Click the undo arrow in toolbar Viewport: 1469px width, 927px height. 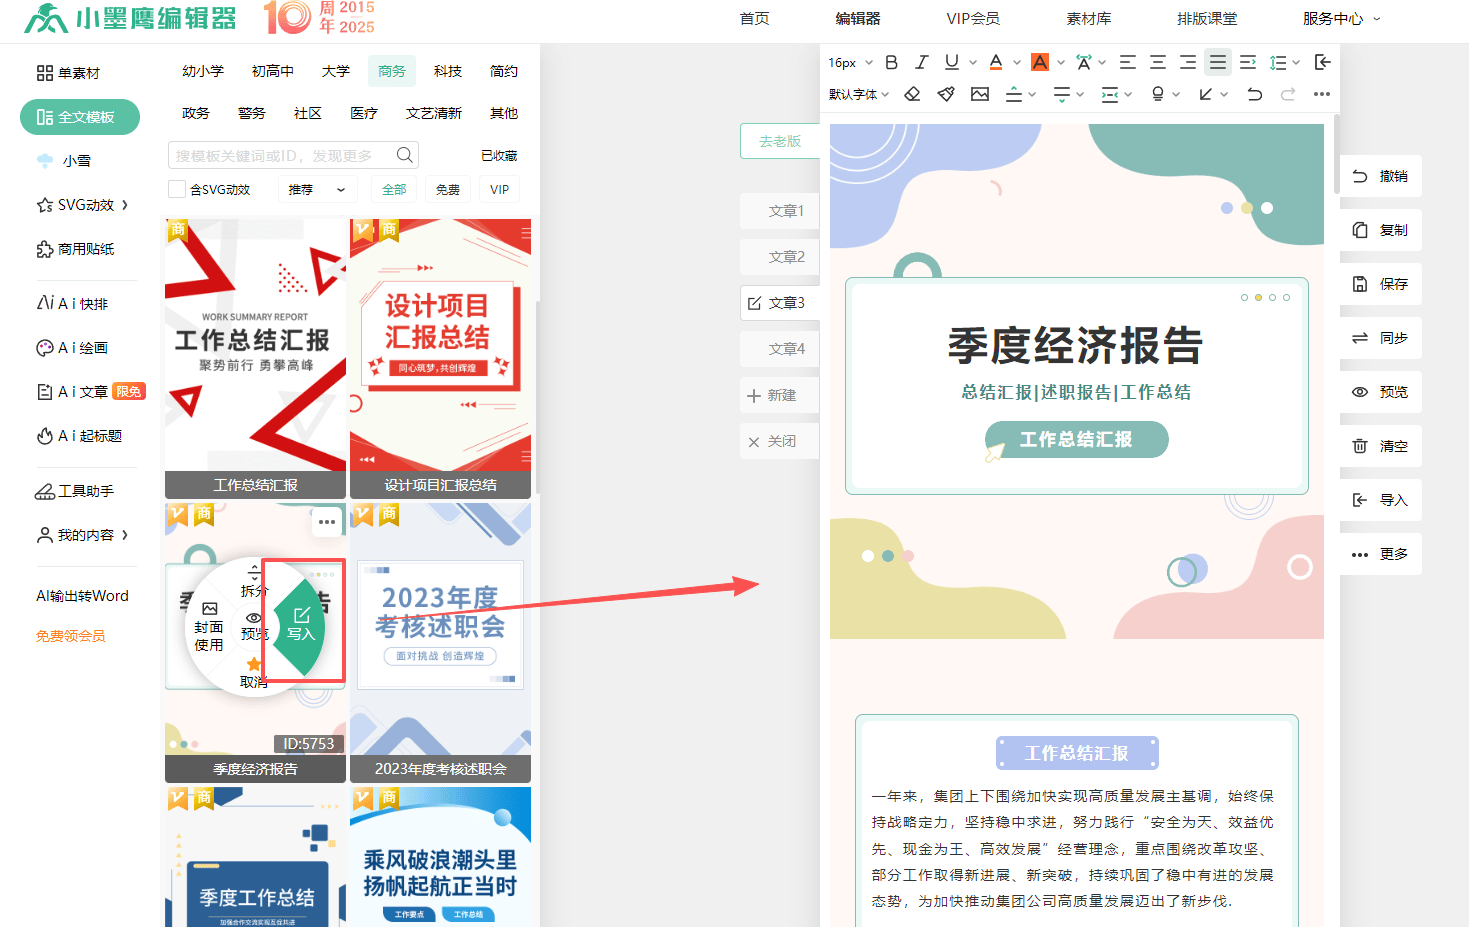click(x=1254, y=94)
